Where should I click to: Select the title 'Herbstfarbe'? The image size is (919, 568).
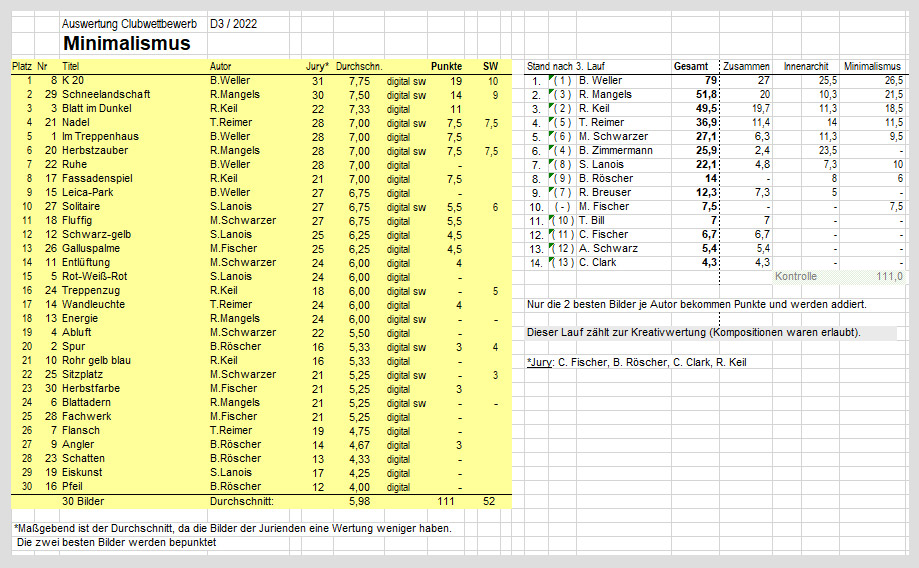(91, 389)
